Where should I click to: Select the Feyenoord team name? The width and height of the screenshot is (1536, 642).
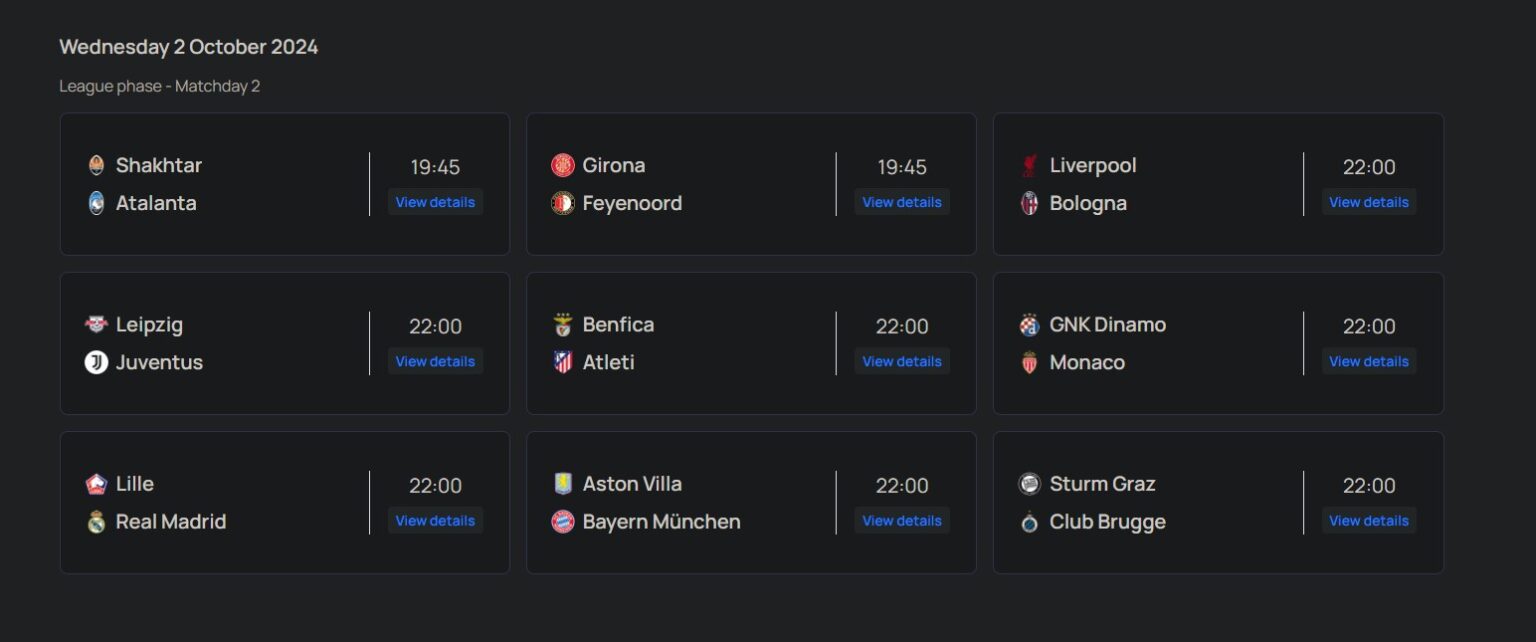click(x=632, y=203)
